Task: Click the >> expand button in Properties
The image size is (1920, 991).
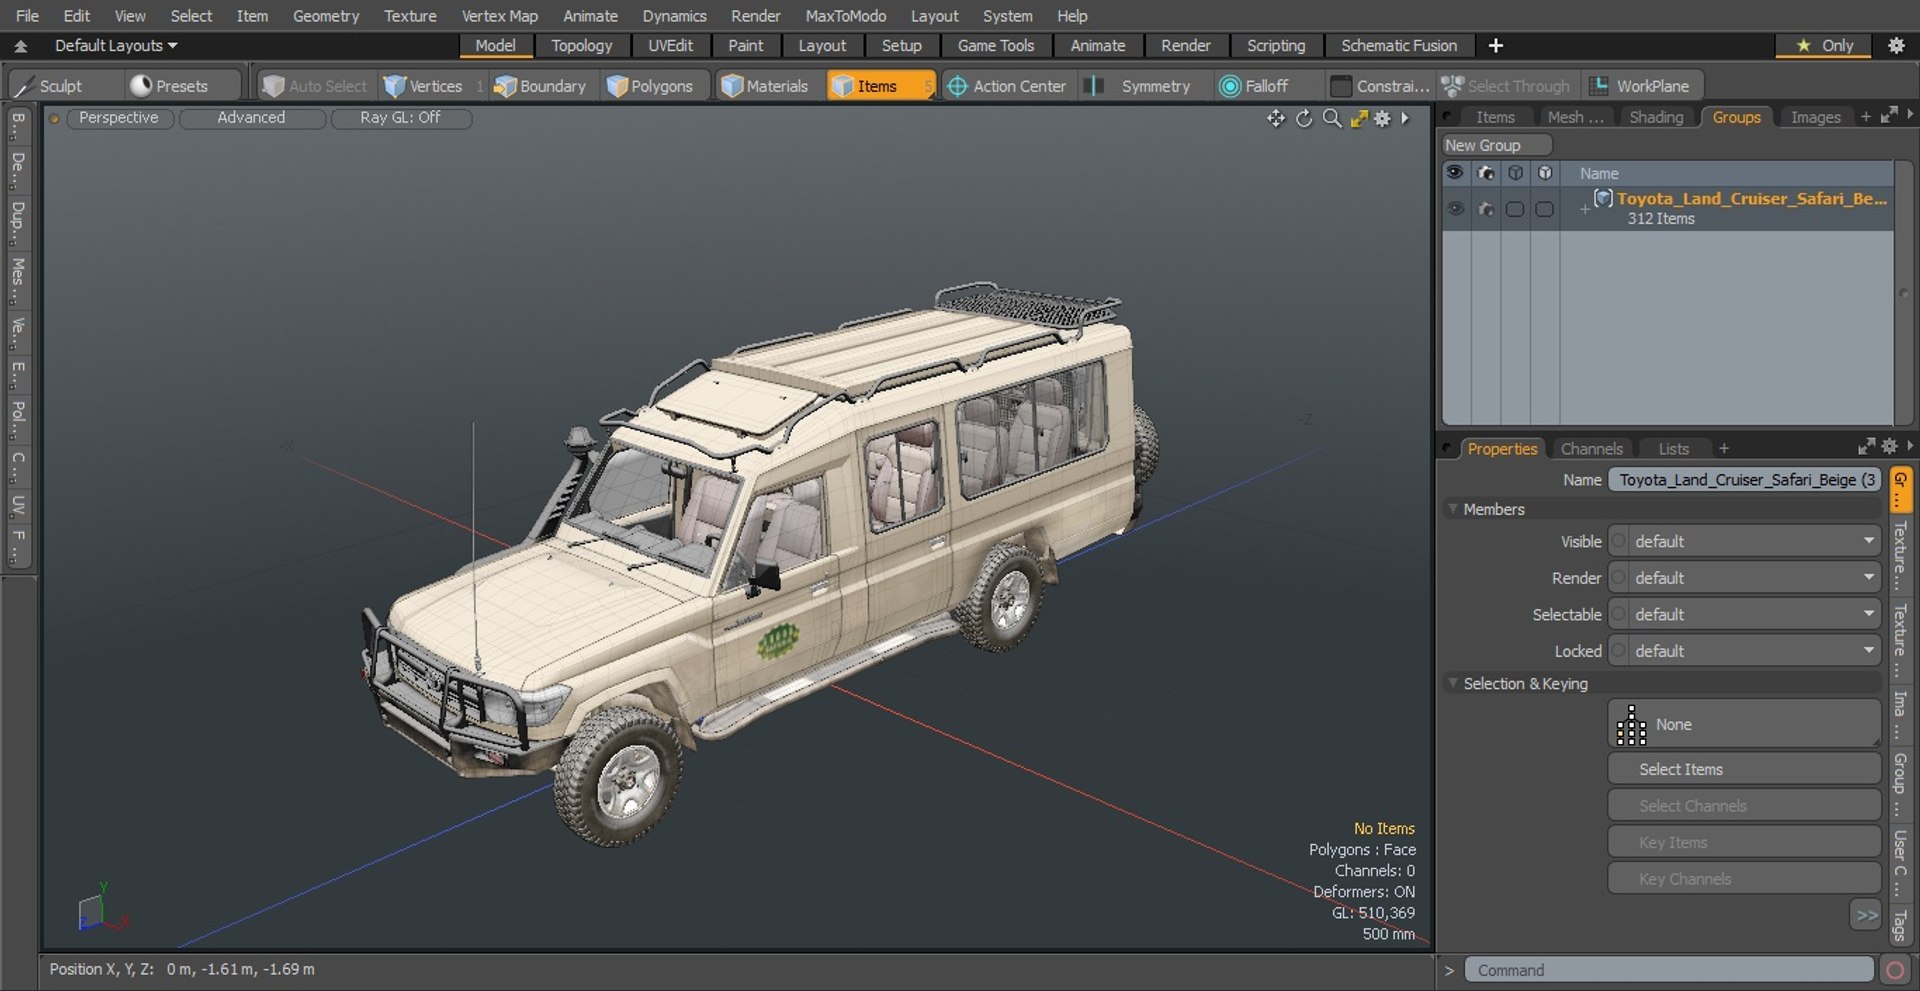Action: [x=1866, y=915]
